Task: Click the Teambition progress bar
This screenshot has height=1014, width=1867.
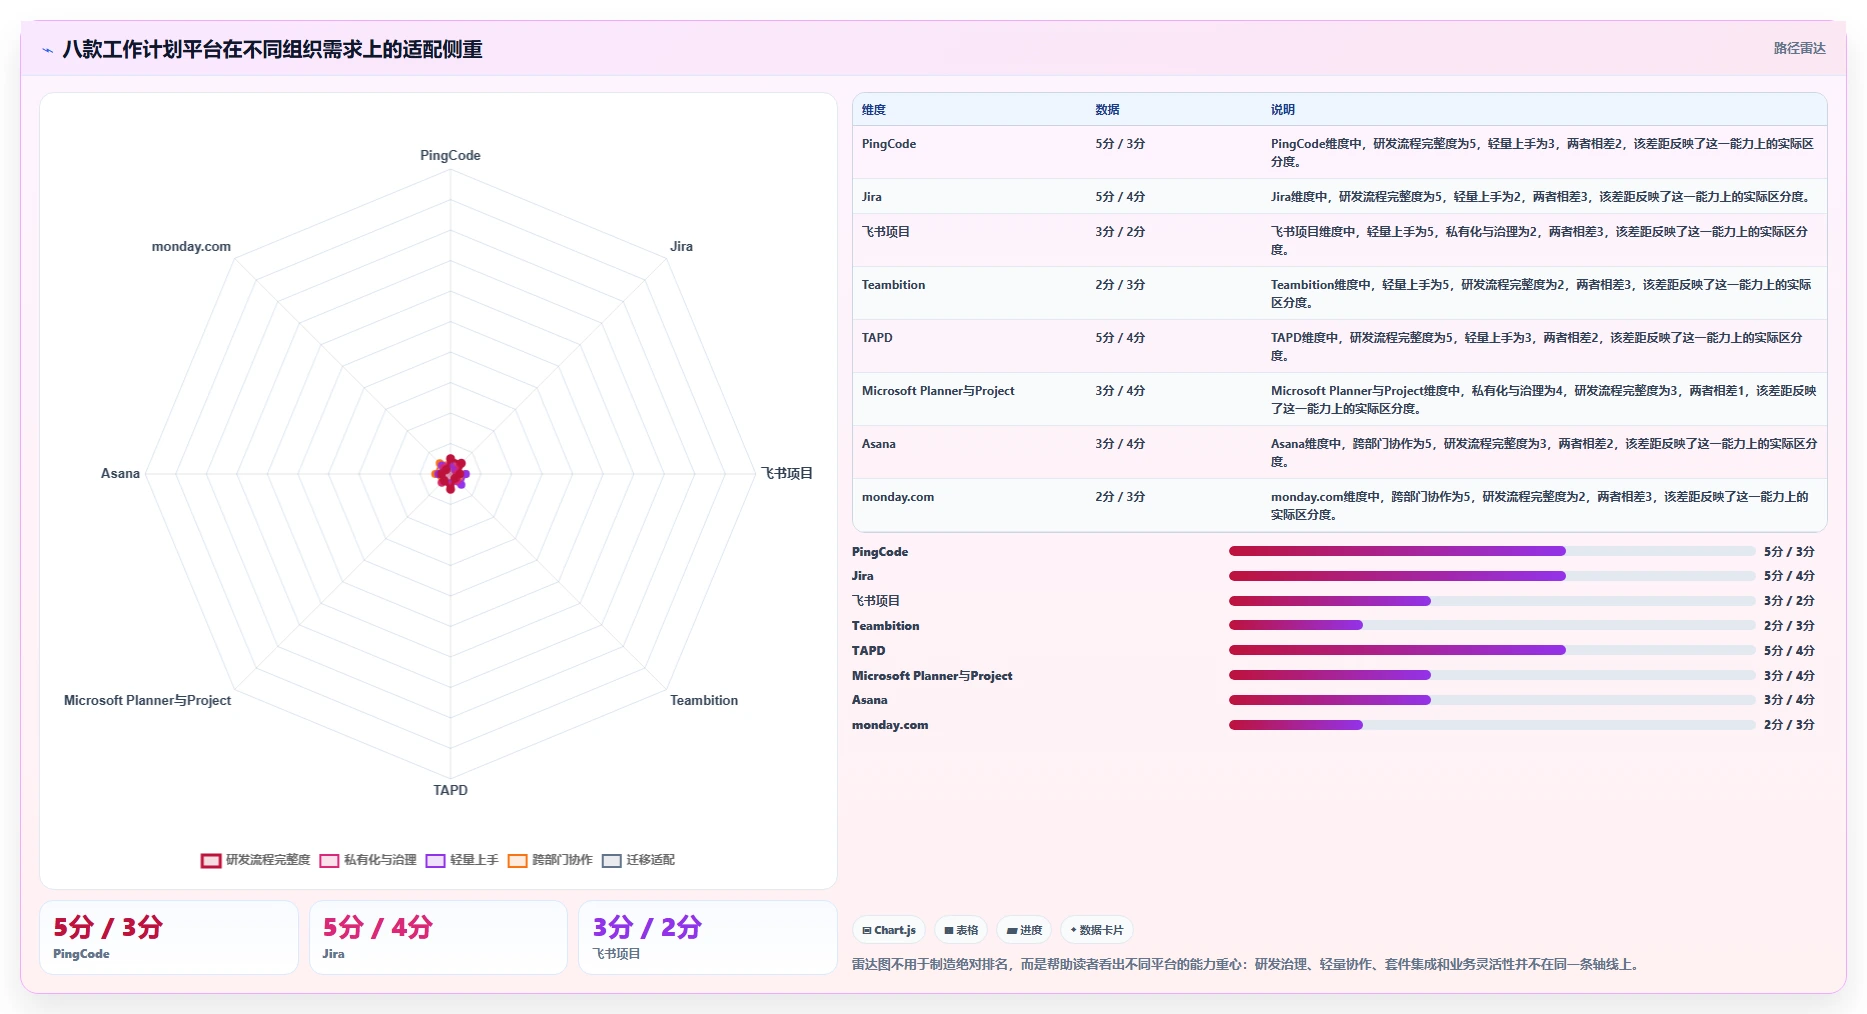Action: pyautogui.click(x=1492, y=625)
